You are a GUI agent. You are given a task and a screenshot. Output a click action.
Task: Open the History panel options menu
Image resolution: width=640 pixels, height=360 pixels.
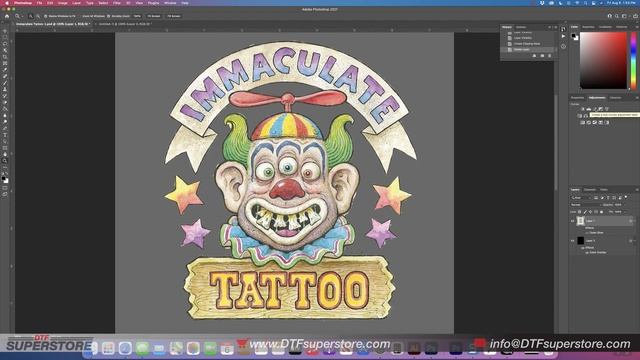pyautogui.click(x=556, y=27)
